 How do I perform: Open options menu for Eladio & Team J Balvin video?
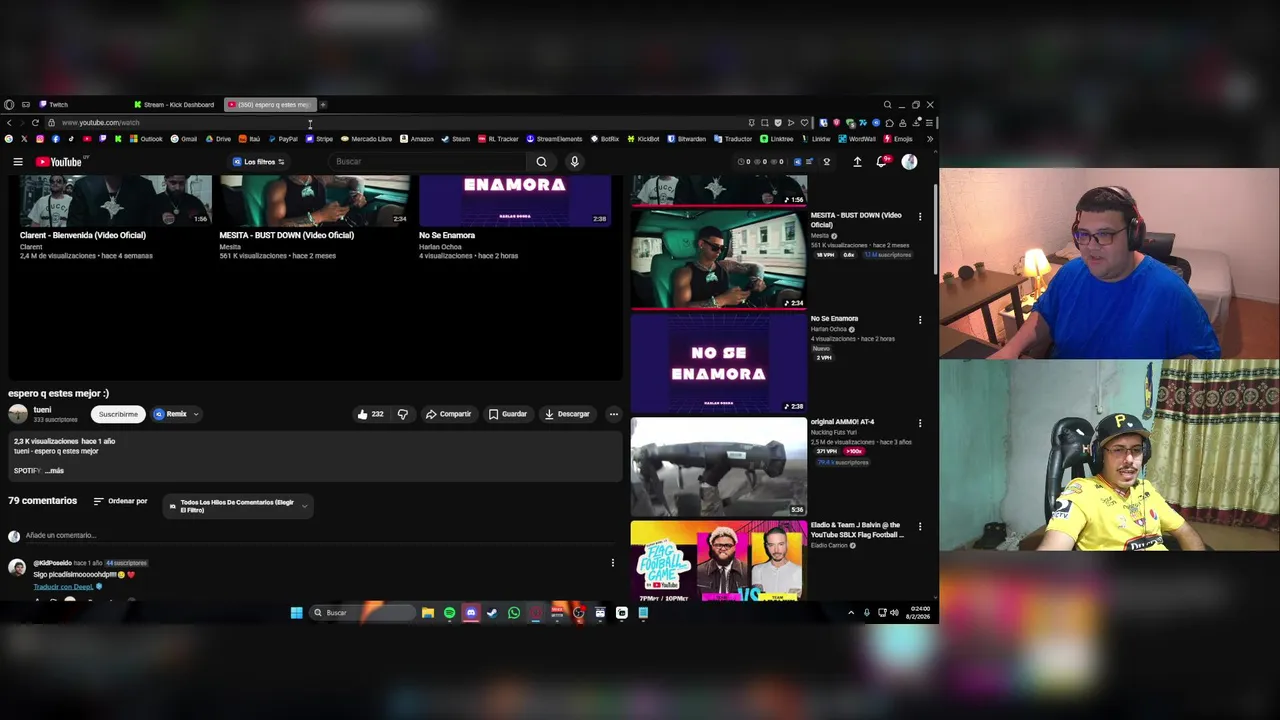920,526
